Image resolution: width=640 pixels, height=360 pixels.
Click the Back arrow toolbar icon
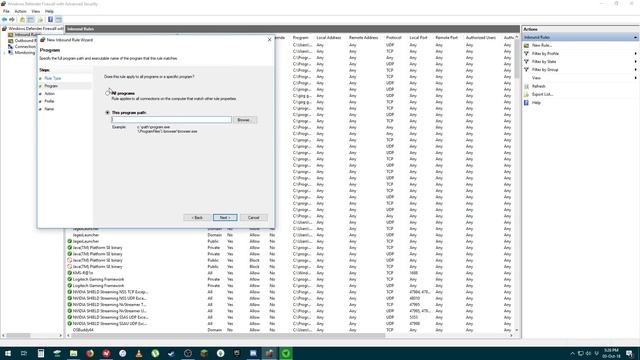click(4, 20)
